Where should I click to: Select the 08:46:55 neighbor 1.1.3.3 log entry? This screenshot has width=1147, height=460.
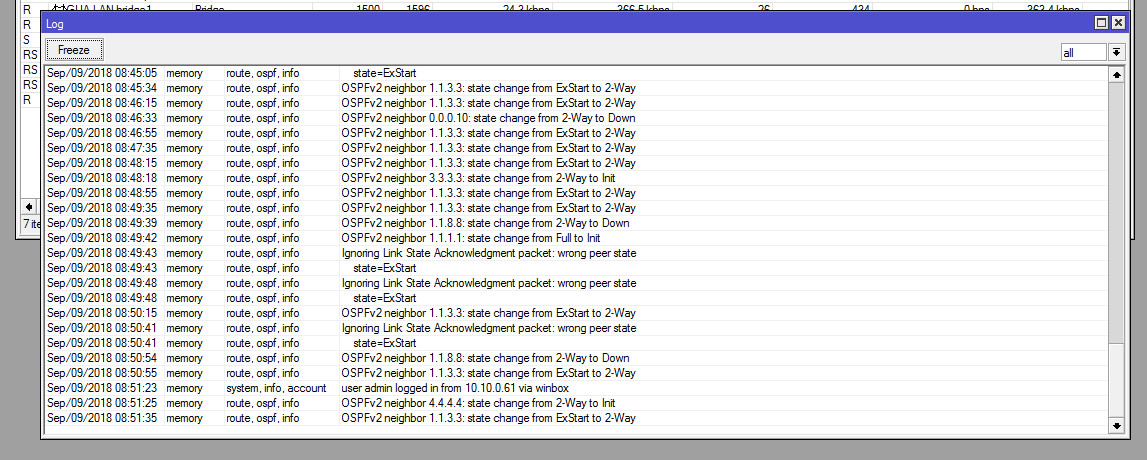point(576,133)
